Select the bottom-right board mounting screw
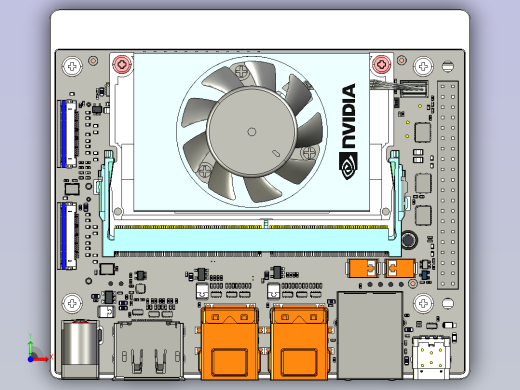The height and width of the screenshot is (390, 520). pyautogui.click(x=423, y=303)
